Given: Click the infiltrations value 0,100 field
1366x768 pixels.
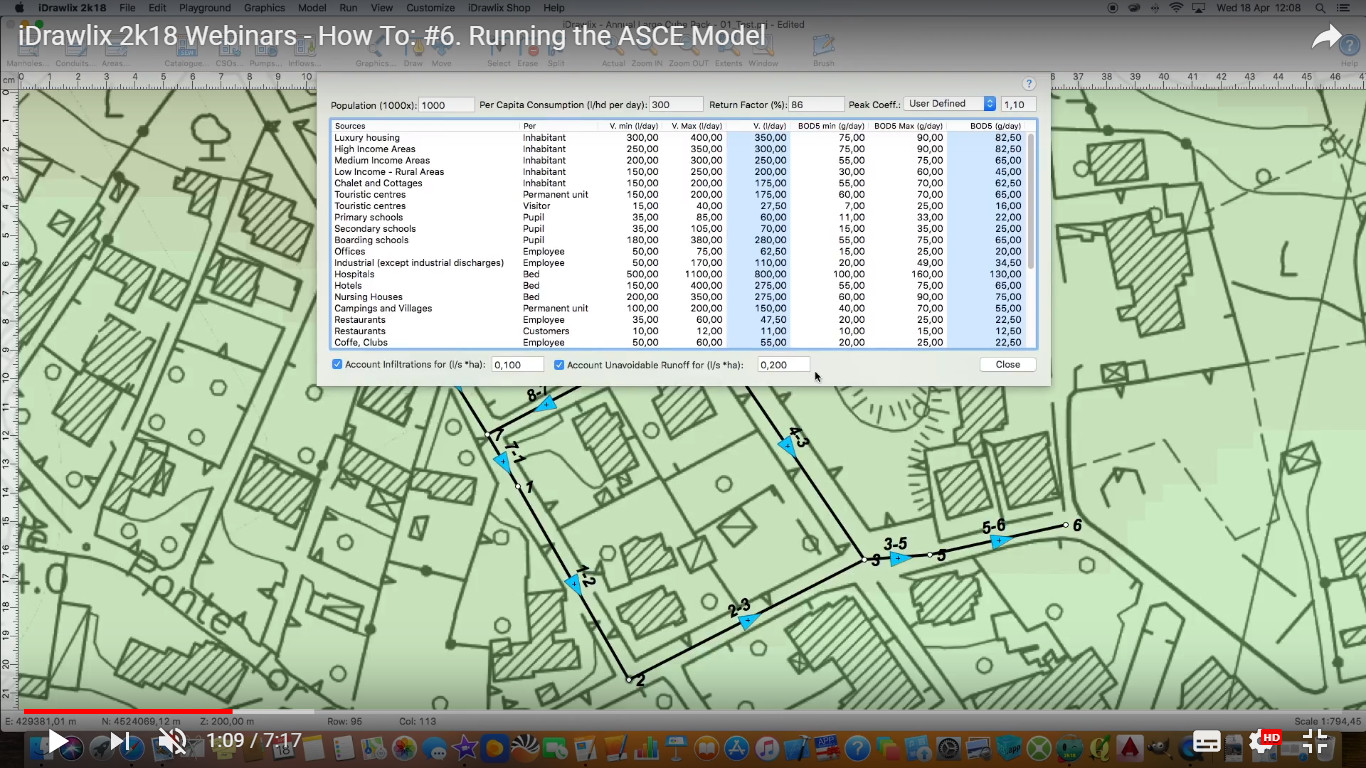Looking at the screenshot, I should coord(518,365).
